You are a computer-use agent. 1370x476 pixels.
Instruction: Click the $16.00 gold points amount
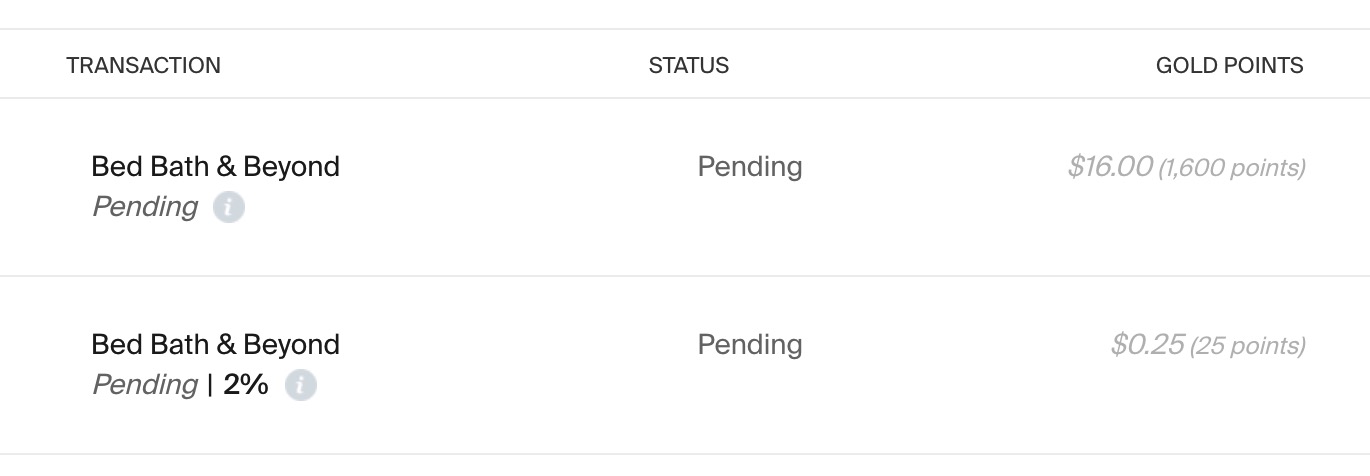[1109, 166]
